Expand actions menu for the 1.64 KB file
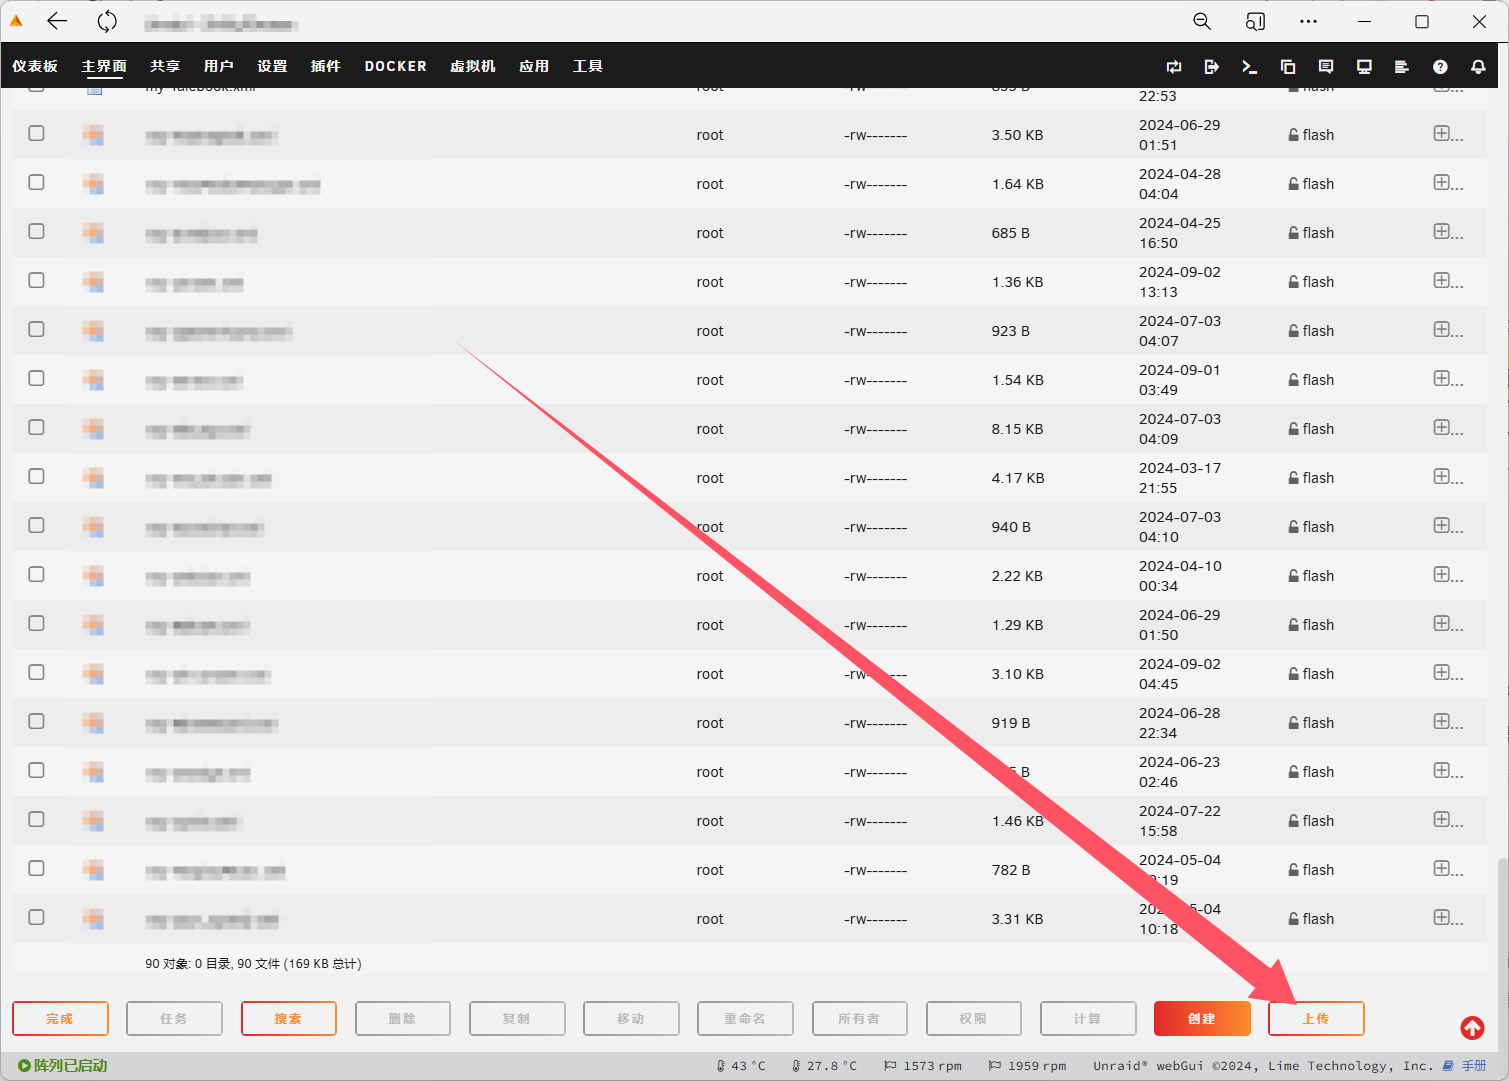1509x1081 pixels. pos(1442,182)
